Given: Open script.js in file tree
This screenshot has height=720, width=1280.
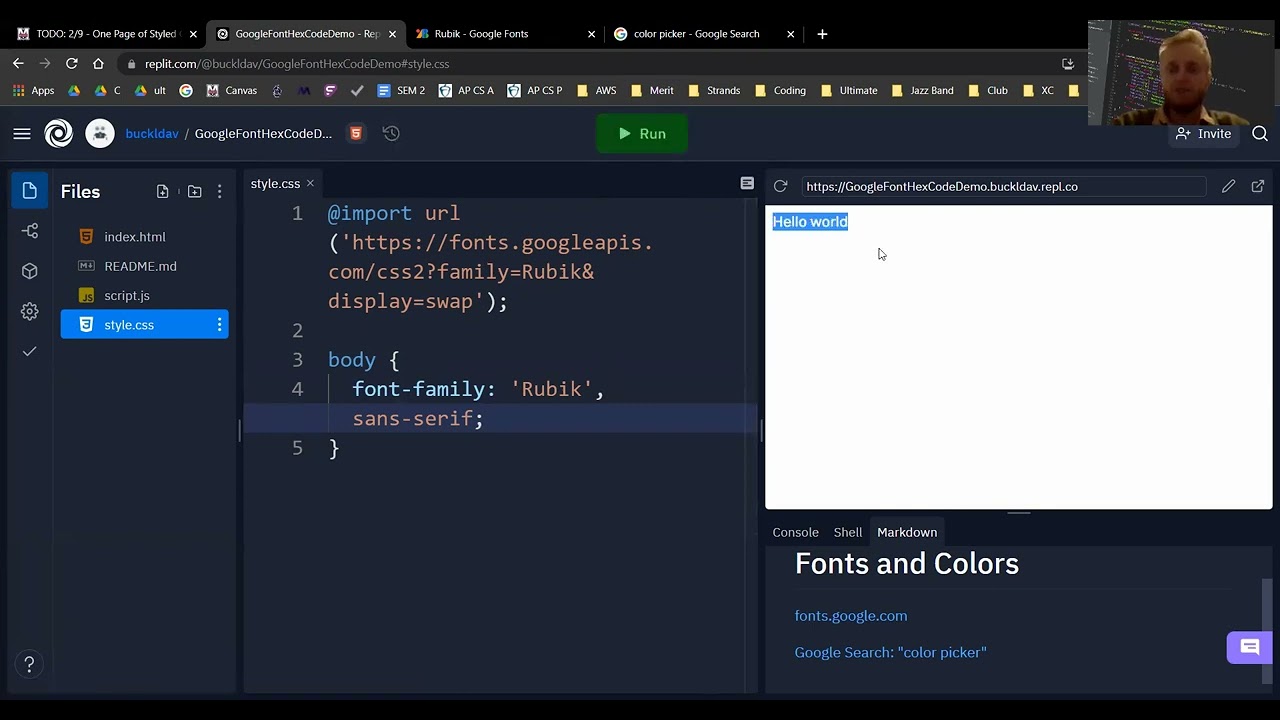Looking at the screenshot, I should 145,296.
